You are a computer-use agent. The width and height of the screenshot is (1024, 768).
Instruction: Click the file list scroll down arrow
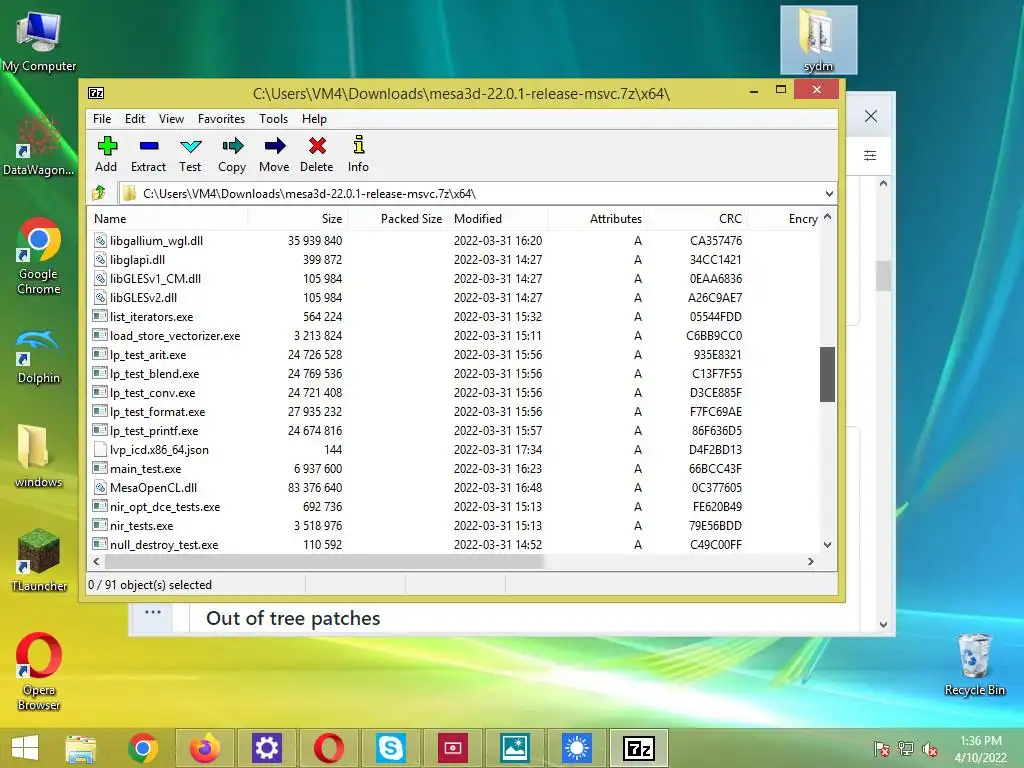click(827, 545)
